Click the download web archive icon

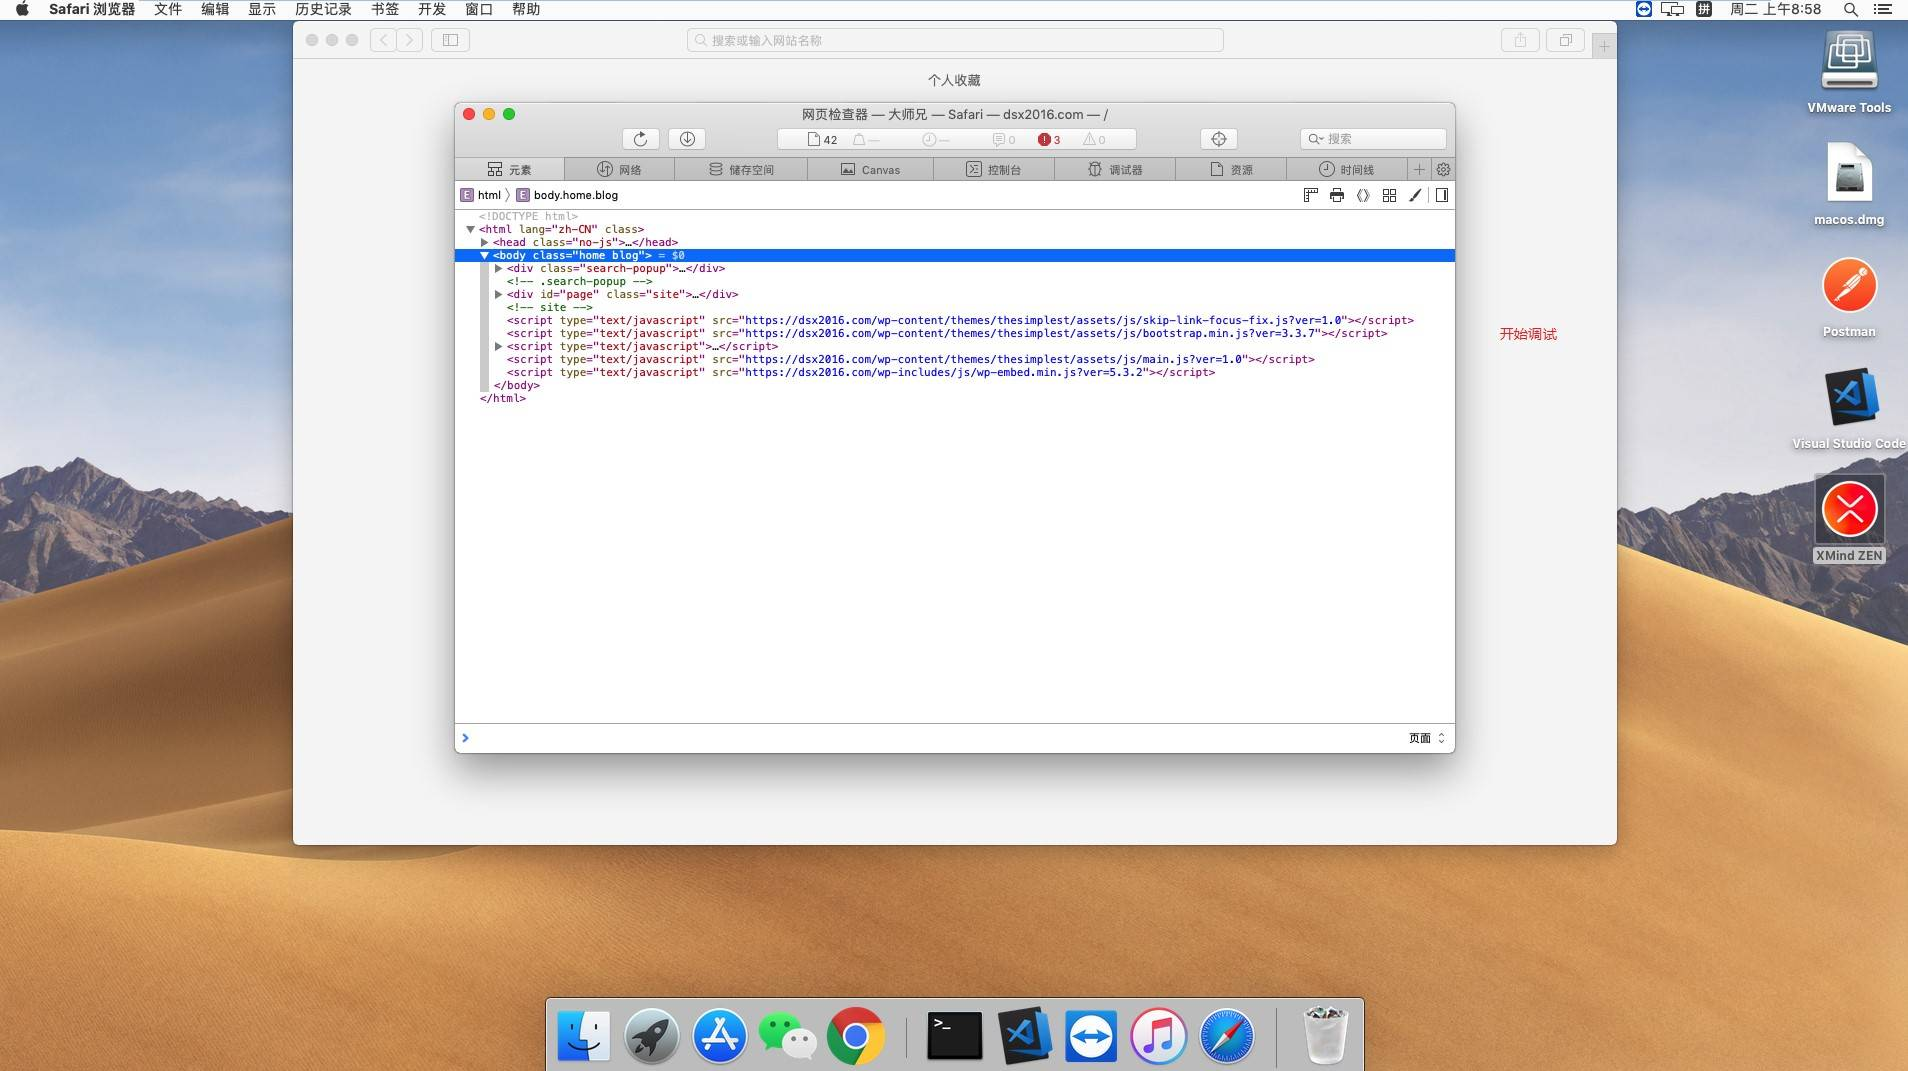pyautogui.click(x=687, y=139)
